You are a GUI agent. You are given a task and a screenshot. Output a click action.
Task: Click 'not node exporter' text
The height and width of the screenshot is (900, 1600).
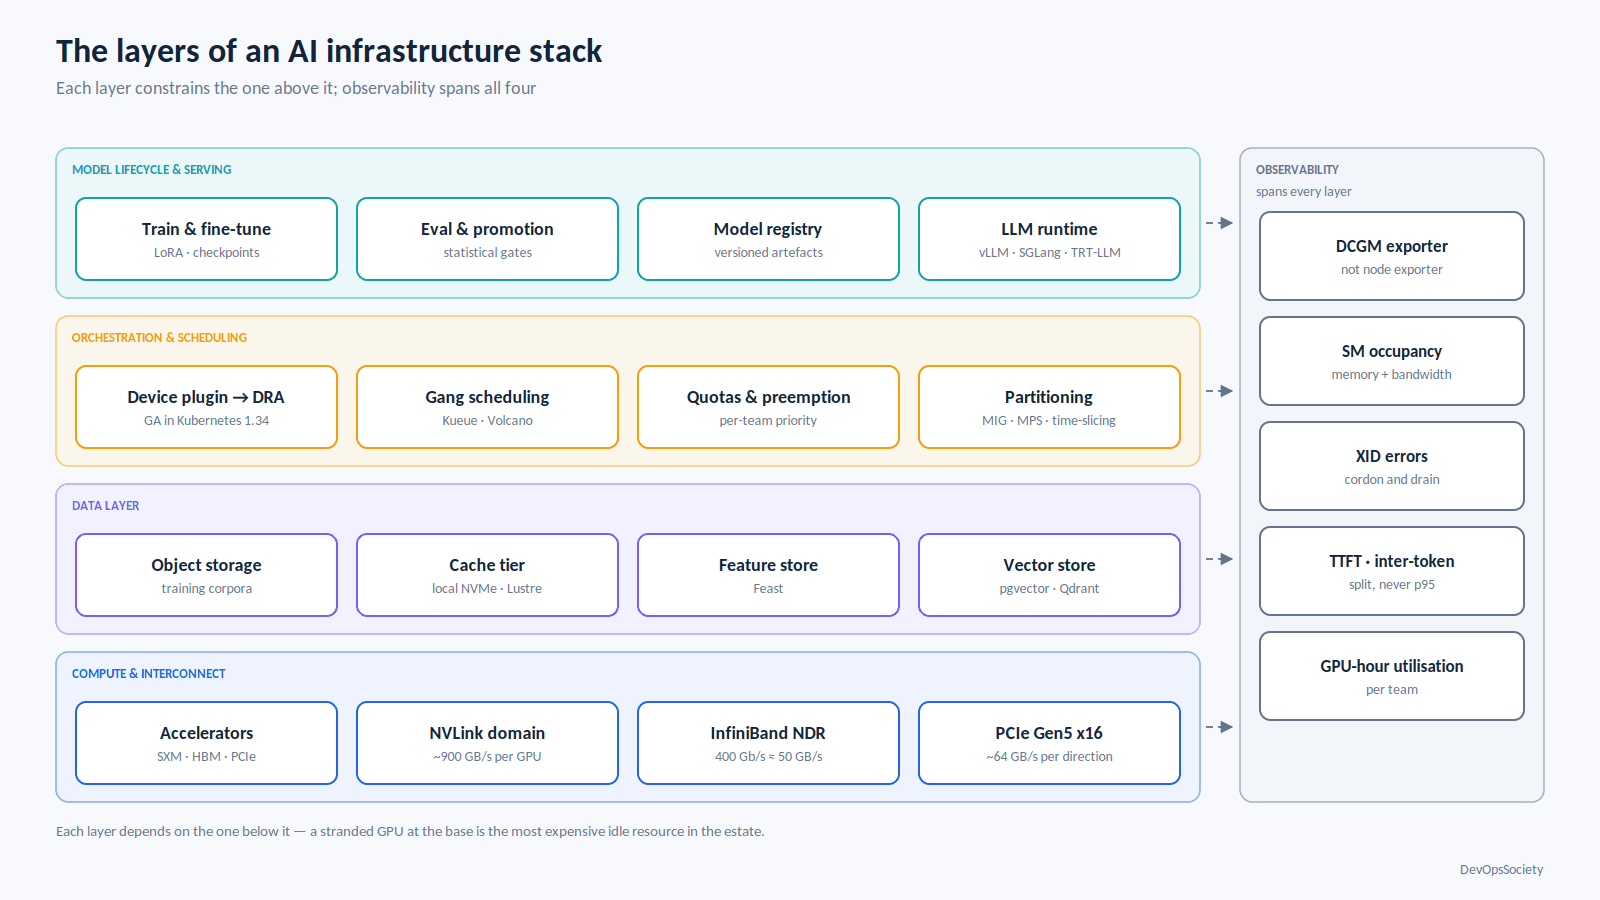click(1392, 270)
